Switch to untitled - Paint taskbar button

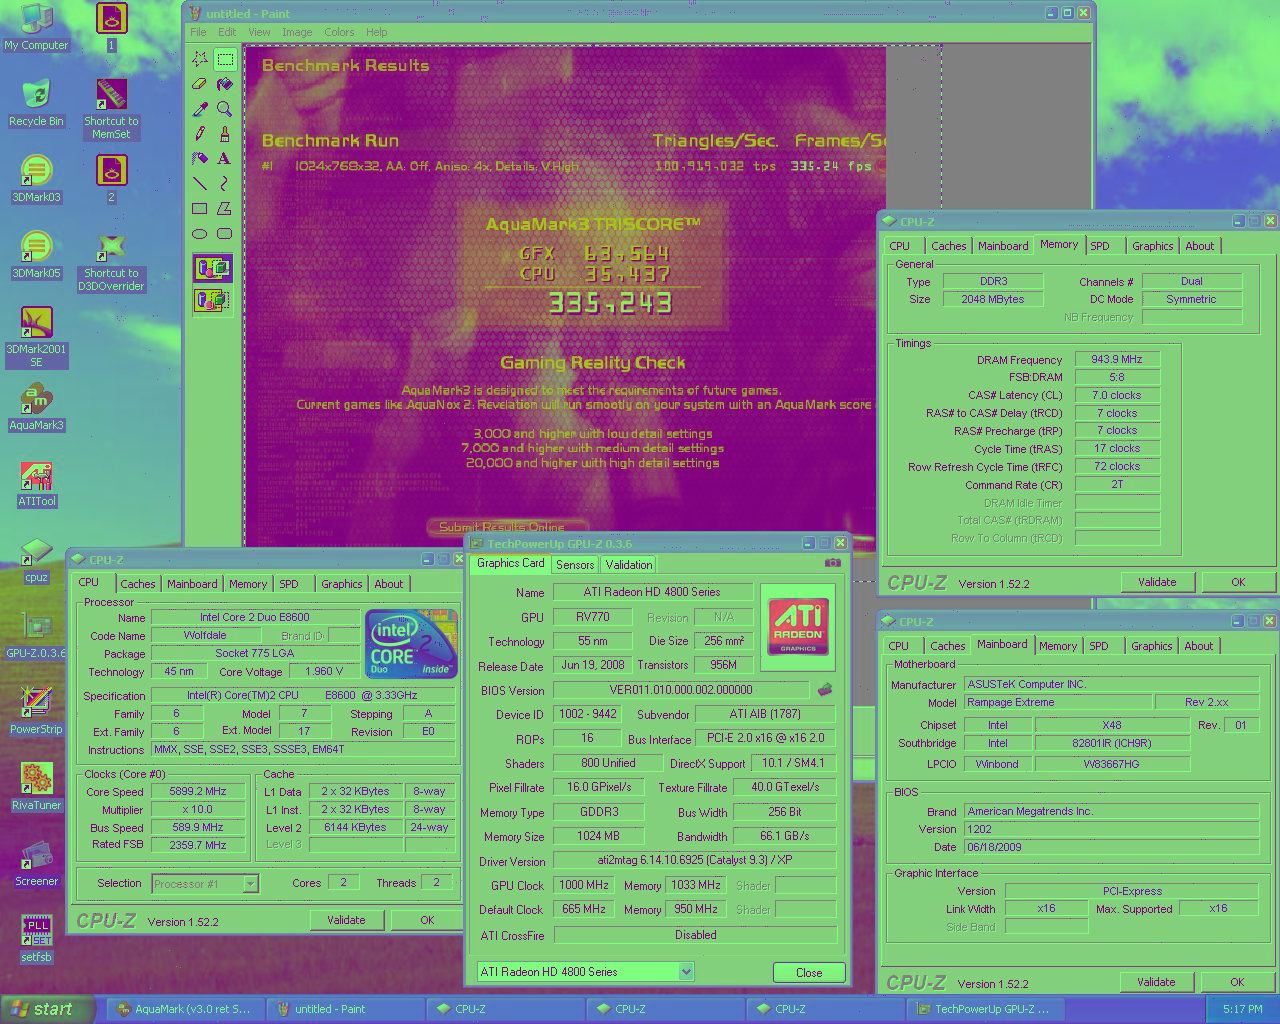click(x=345, y=1009)
